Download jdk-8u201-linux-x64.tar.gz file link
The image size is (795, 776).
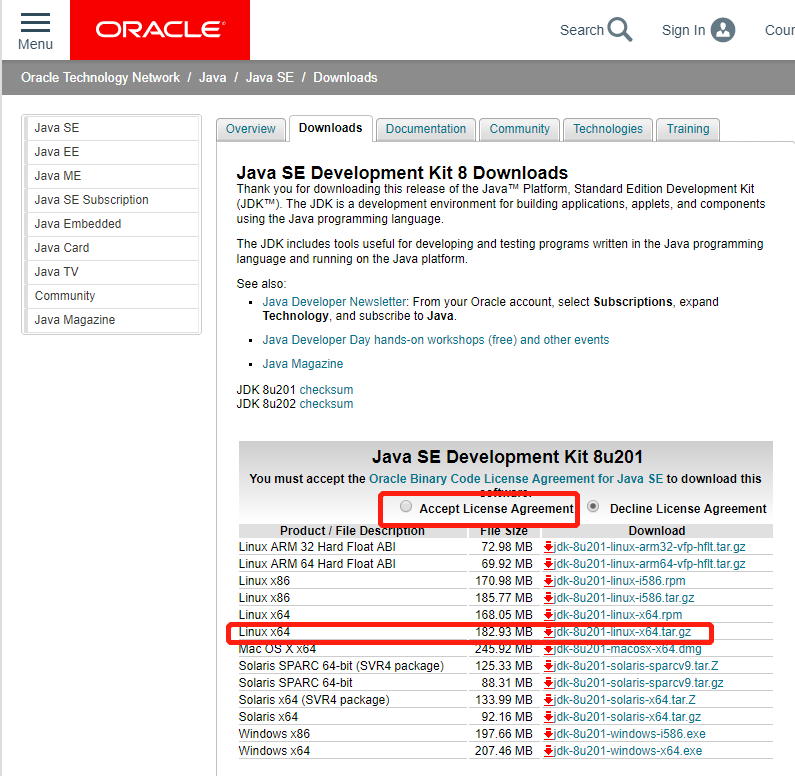point(623,632)
